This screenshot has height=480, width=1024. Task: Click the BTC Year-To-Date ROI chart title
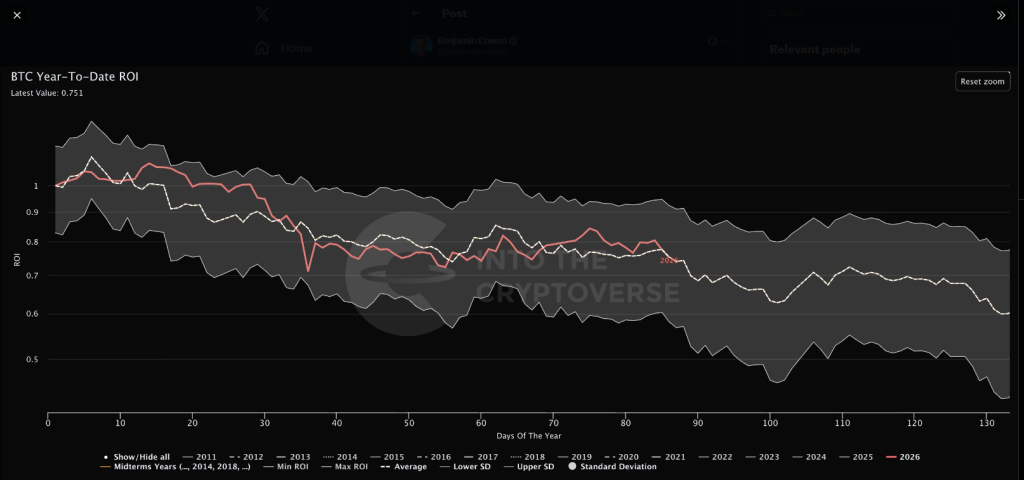(74, 76)
